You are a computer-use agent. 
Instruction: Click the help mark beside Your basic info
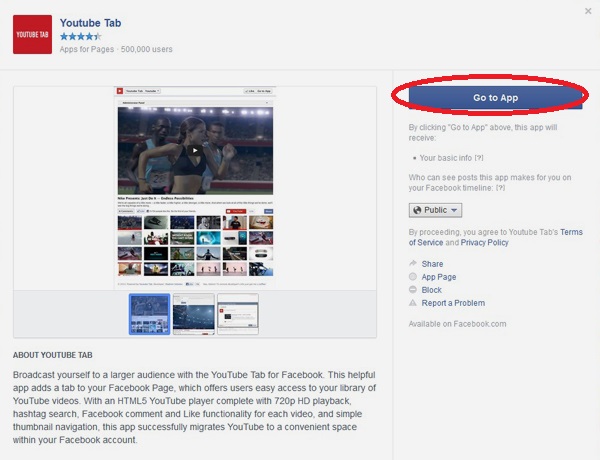pyautogui.click(x=479, y=158)
